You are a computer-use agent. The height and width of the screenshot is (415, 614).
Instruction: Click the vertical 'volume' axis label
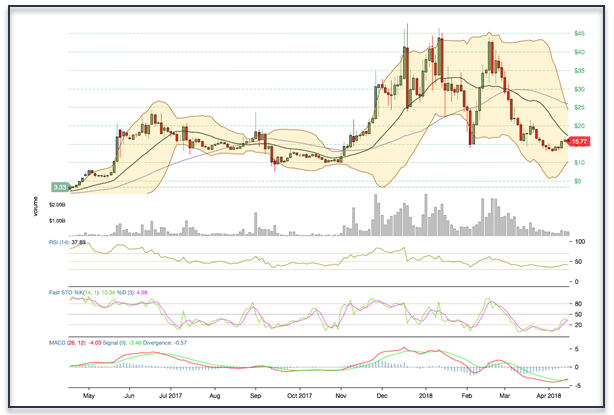pos(36,206)
